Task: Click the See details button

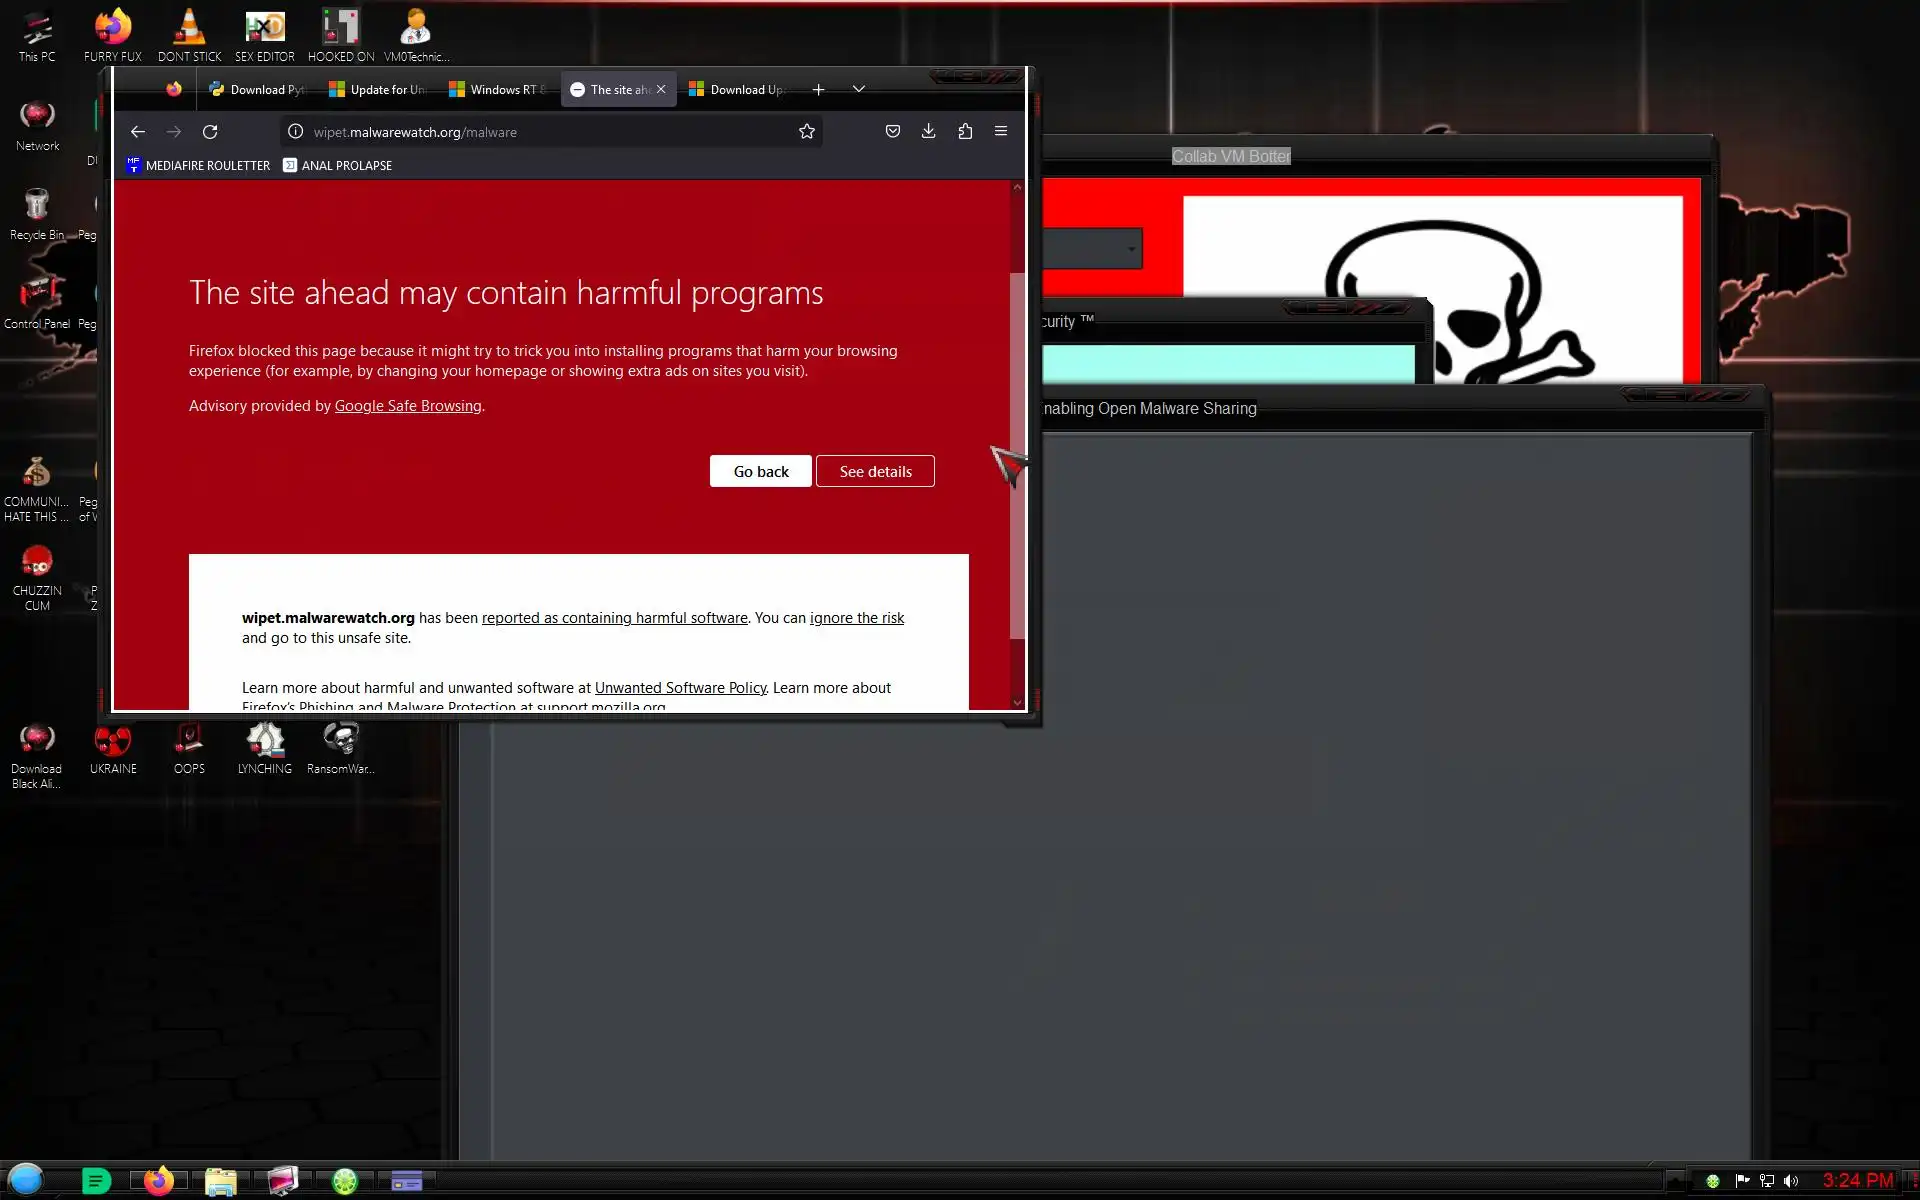Action: [875, 471]
